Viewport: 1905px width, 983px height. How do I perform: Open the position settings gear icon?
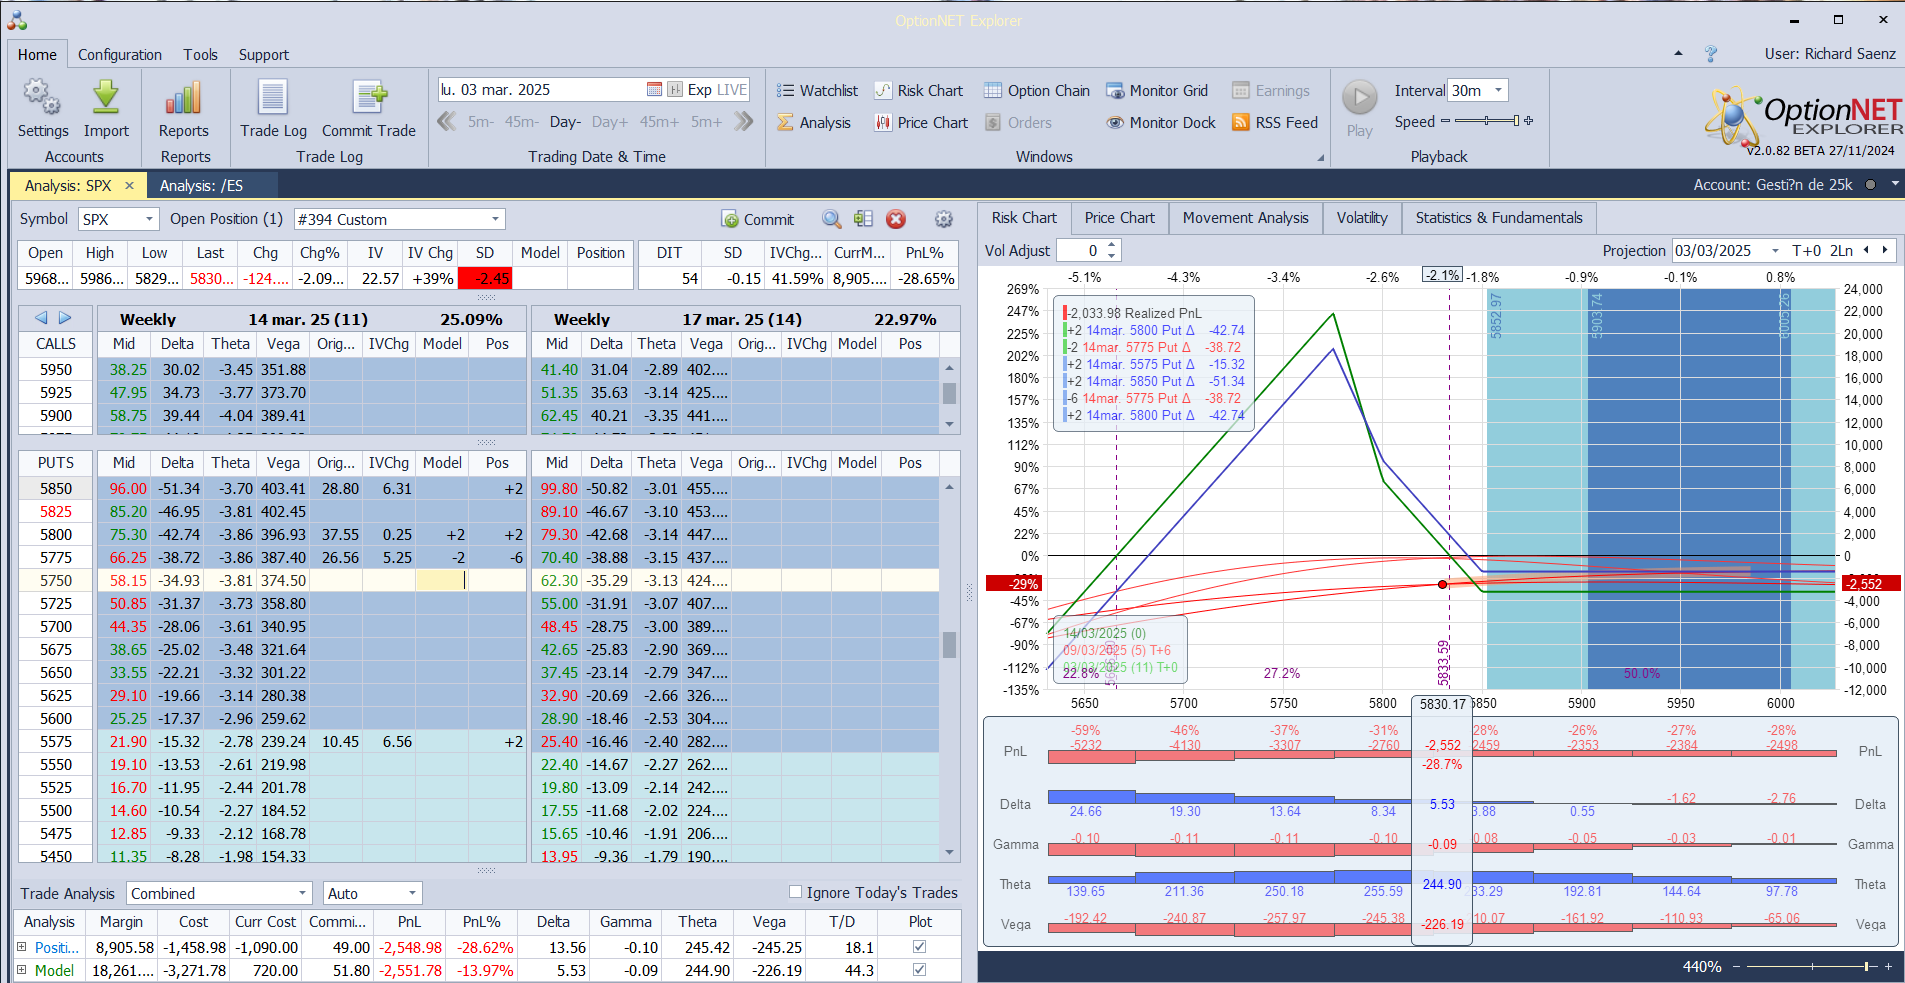pos(943,219)
